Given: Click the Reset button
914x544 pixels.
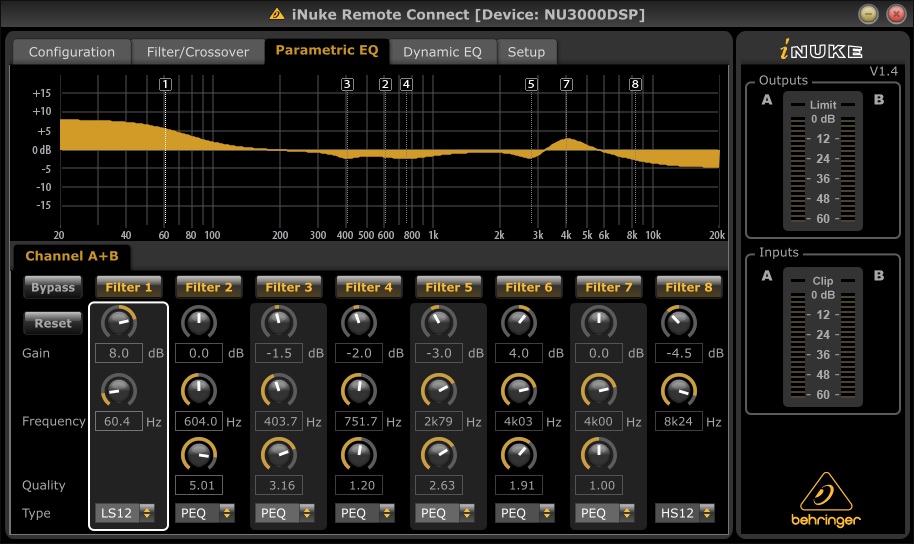Looking at the screenshot, I should (53, 323).
